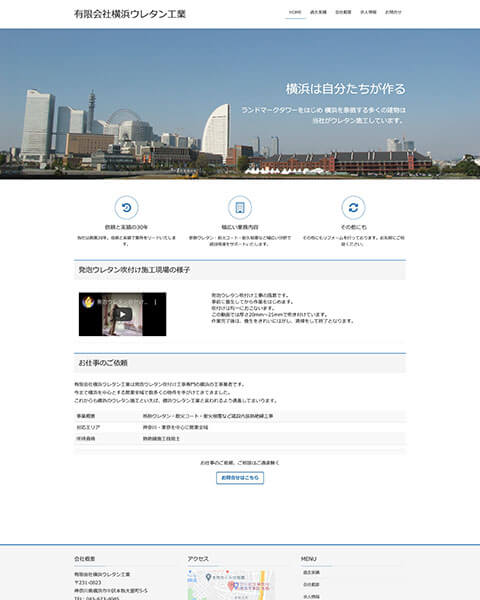Click the お仕事のご依頼 section heading
Image resolution: width=480 pixels, height=600 pixels.
pos(103,363)
